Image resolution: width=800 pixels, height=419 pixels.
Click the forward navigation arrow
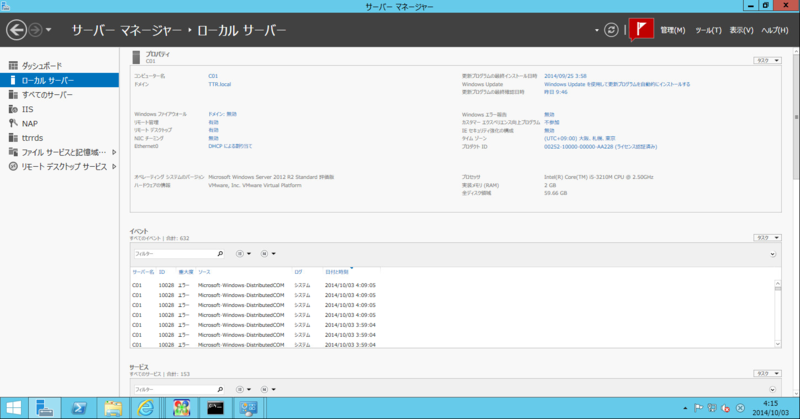(35, 30)
